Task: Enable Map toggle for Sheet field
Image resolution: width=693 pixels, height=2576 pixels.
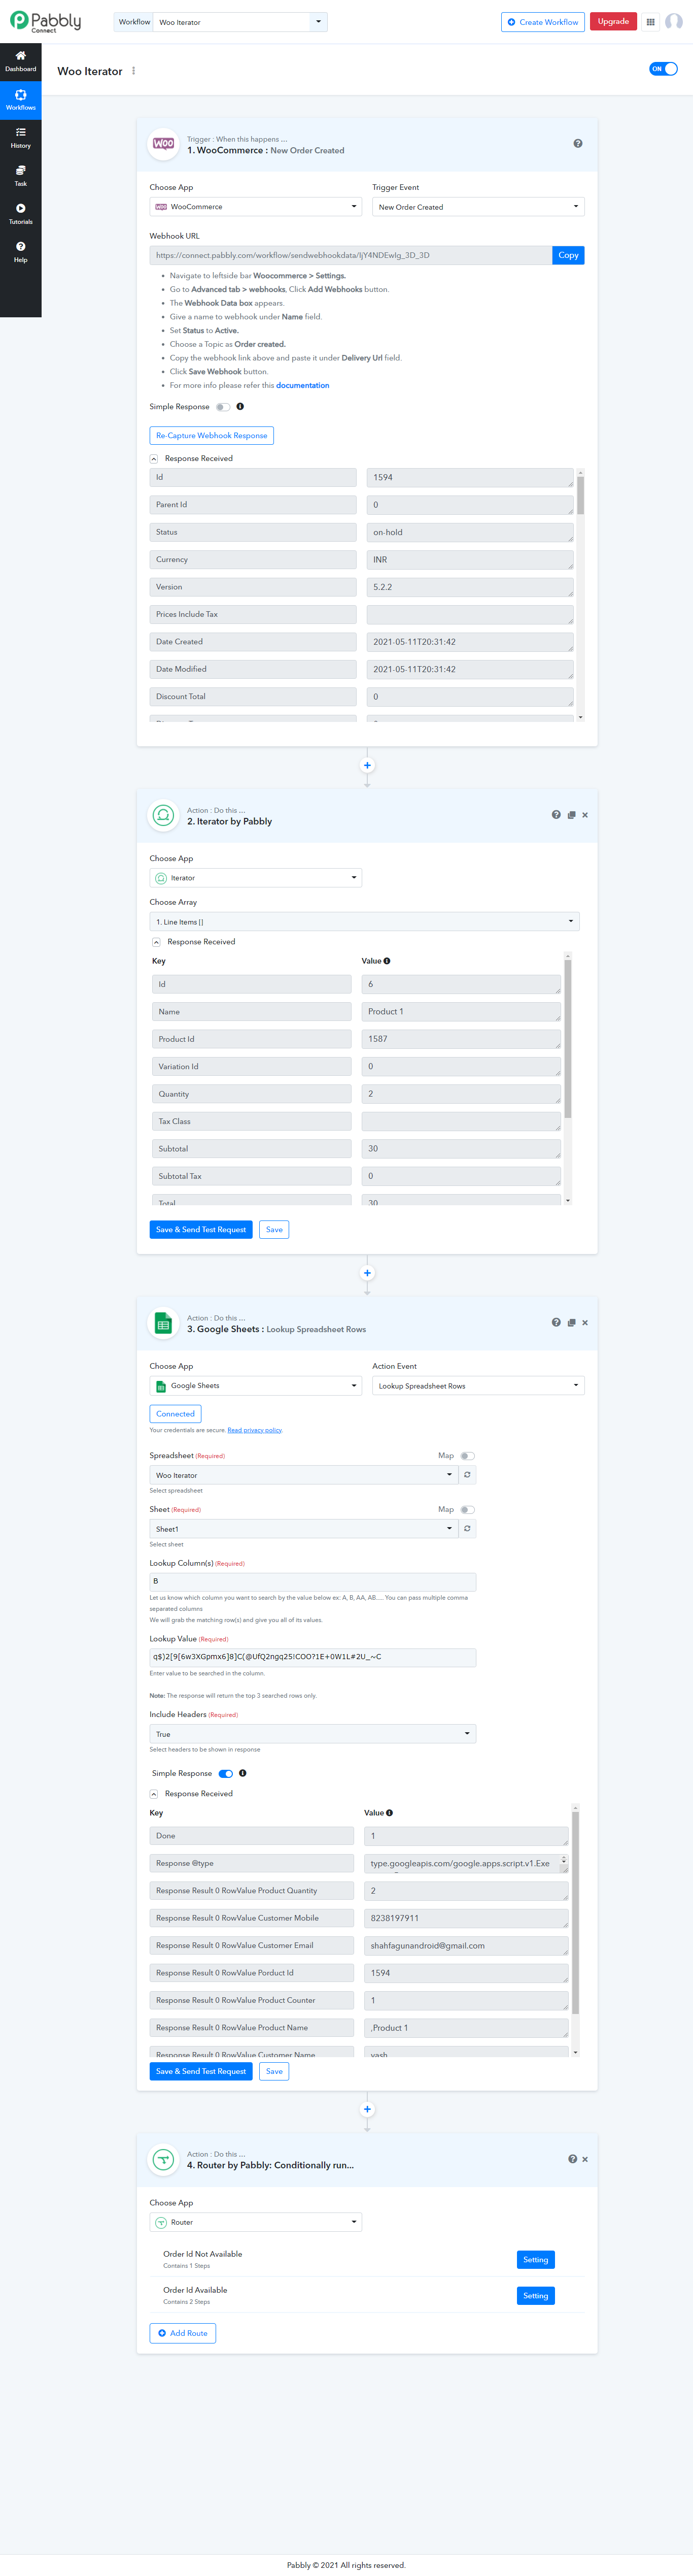Action: (x=467, y=1510)
